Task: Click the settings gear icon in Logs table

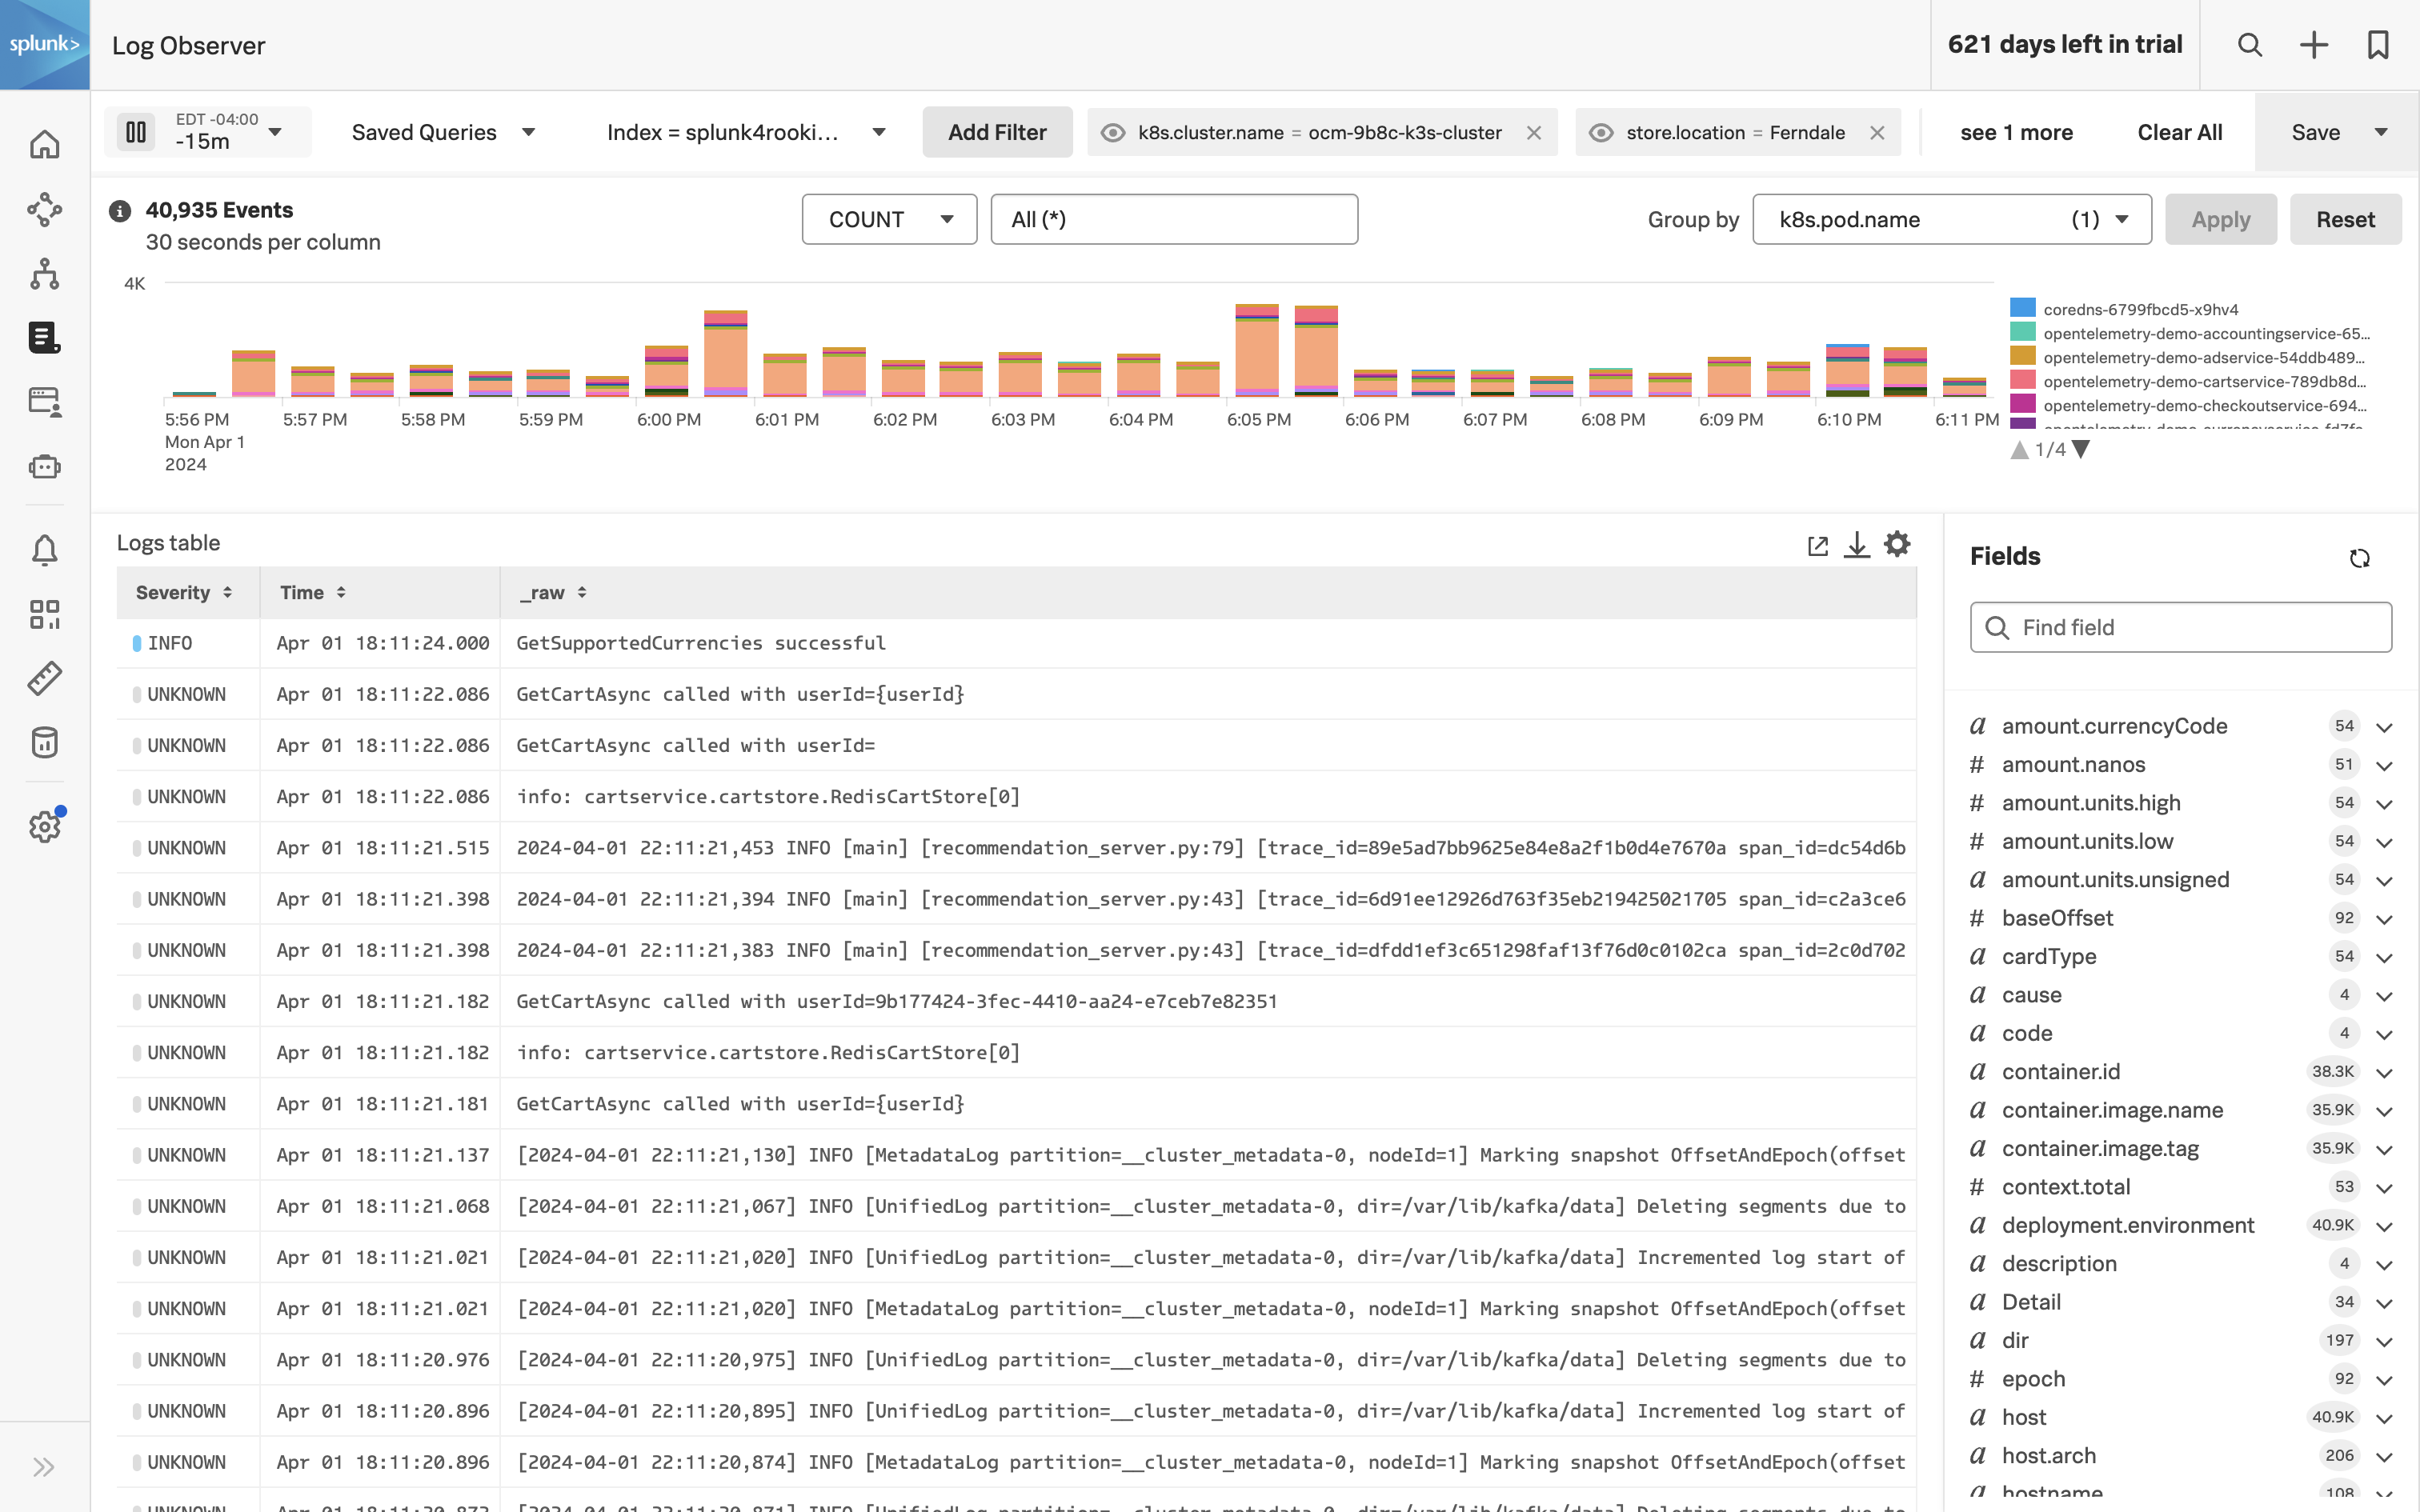Action: coord(1897,543)
